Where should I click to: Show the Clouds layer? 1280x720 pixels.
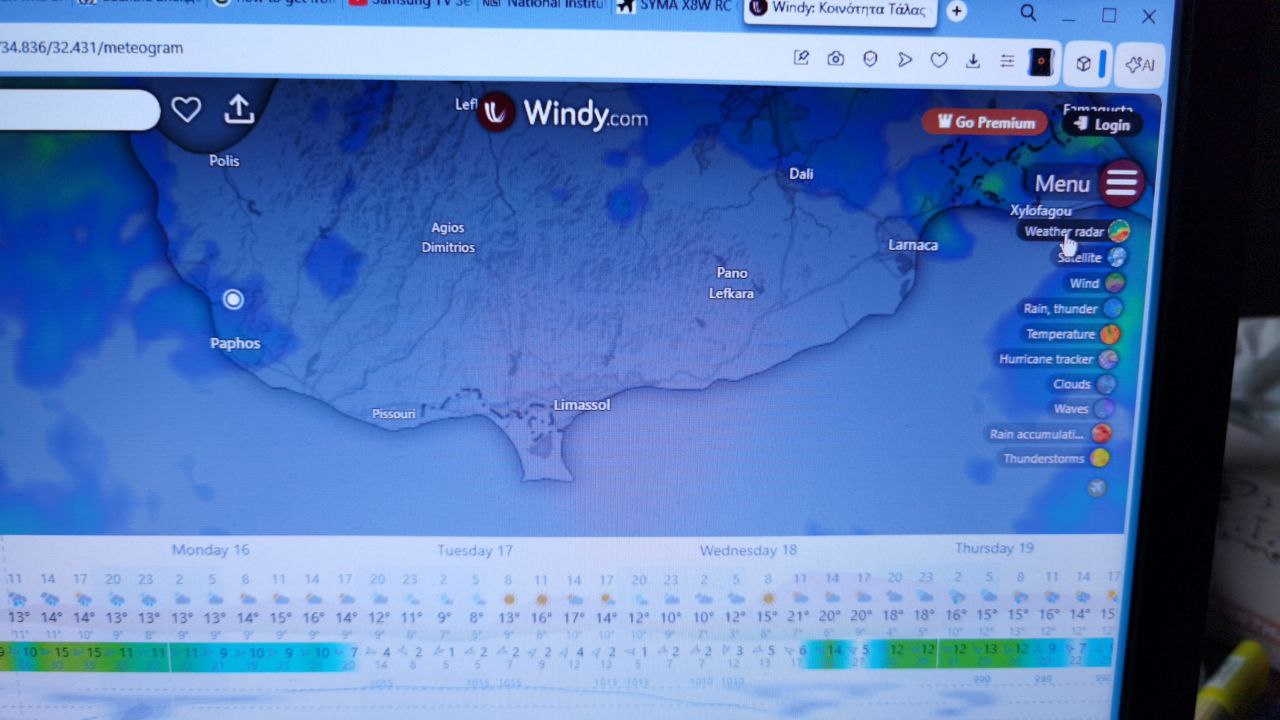pos(1105,384)
